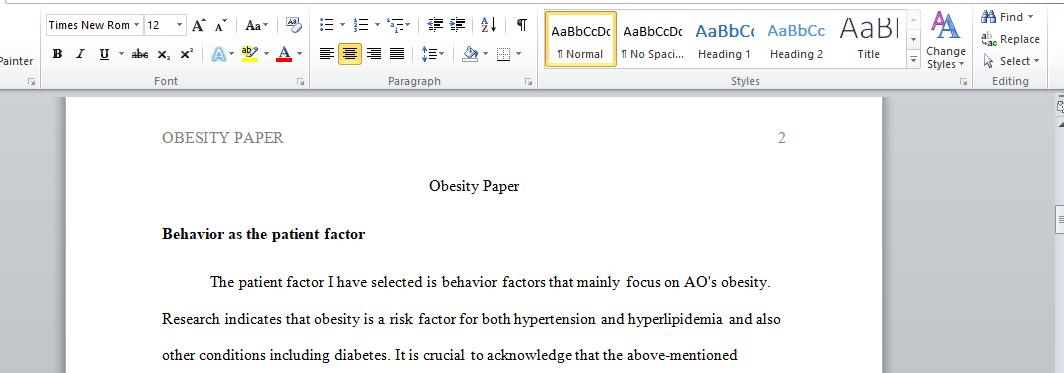Click Align Text Left icon
Screen dimensions: 1064x373
coord(327,54)
